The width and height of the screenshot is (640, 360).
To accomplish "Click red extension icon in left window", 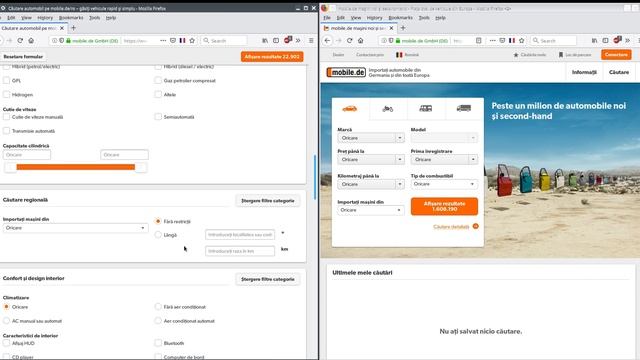I will [288, 40].
